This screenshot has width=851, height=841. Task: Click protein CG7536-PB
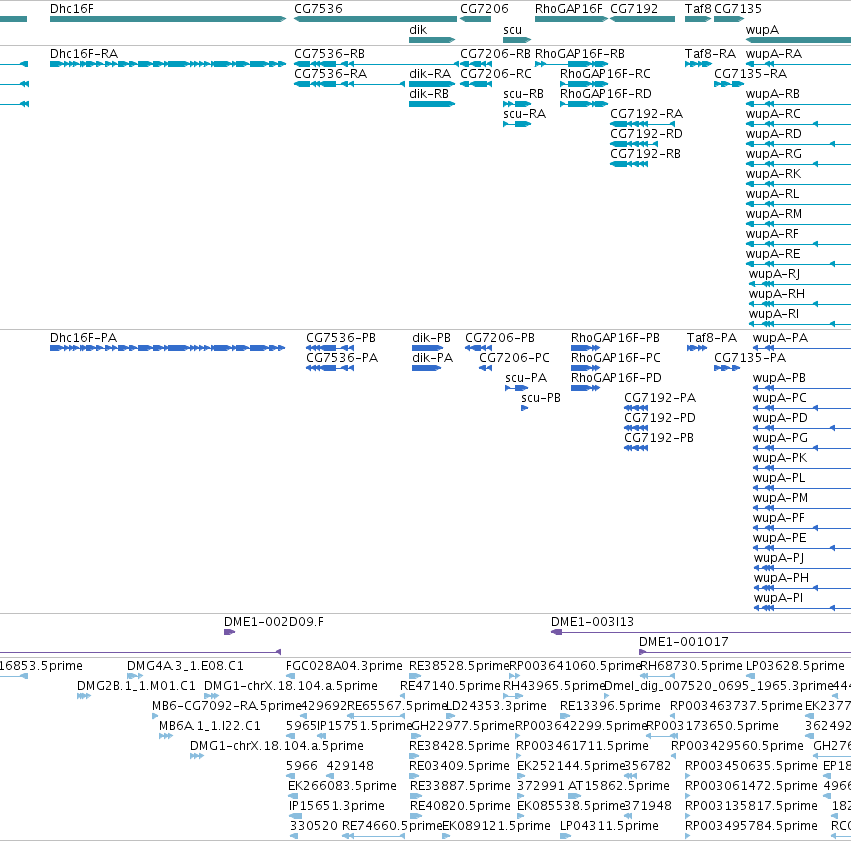coord(330,348)
